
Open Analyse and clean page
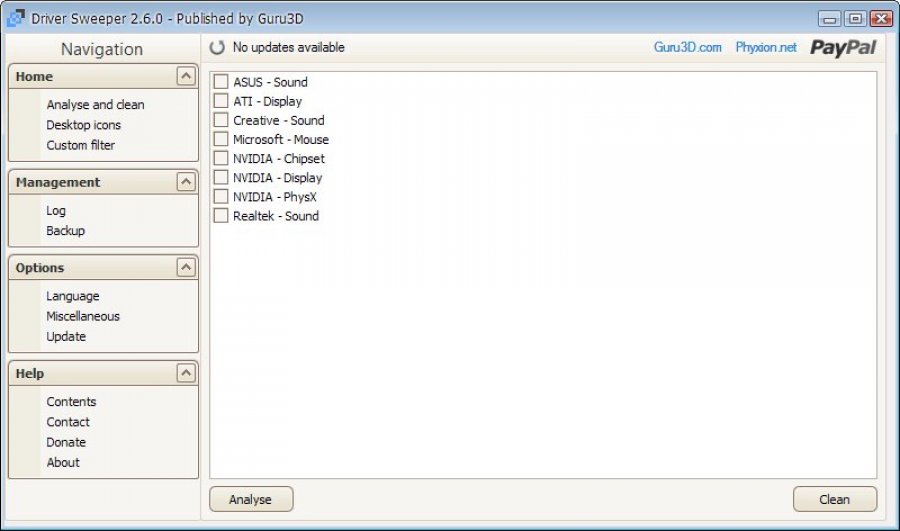(95, 104)
